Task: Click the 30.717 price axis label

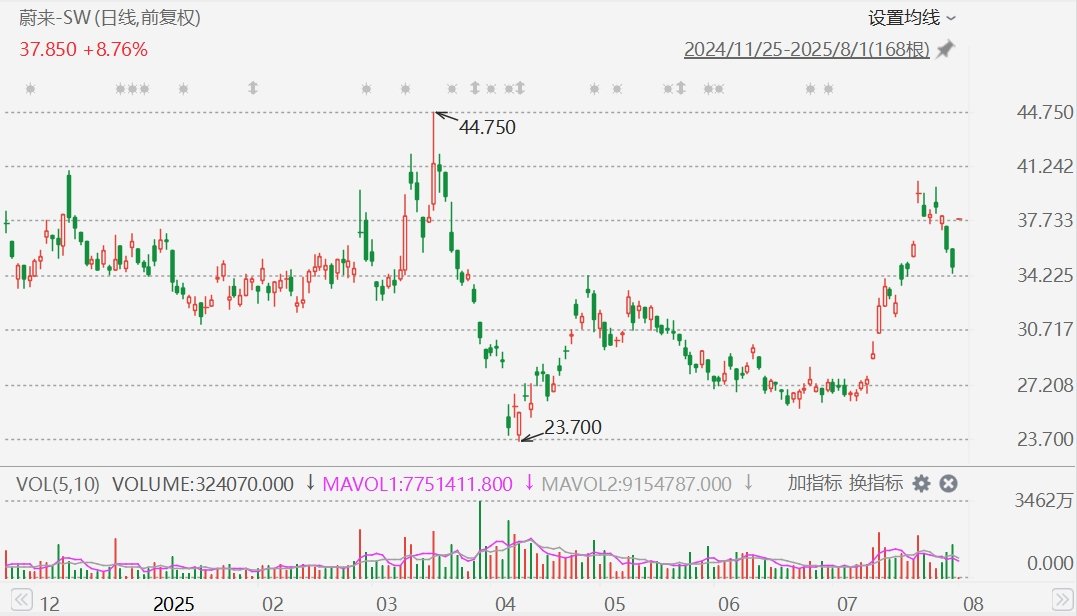Action: tap(1045, 330)
